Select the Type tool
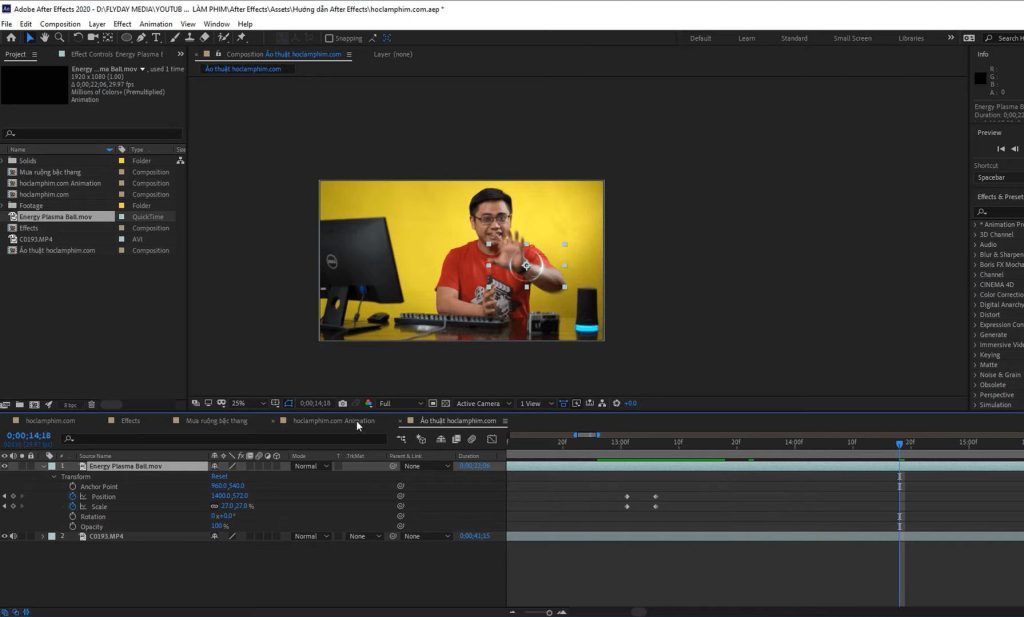This screenshot has width=1024, height=617. pos(155,39)
